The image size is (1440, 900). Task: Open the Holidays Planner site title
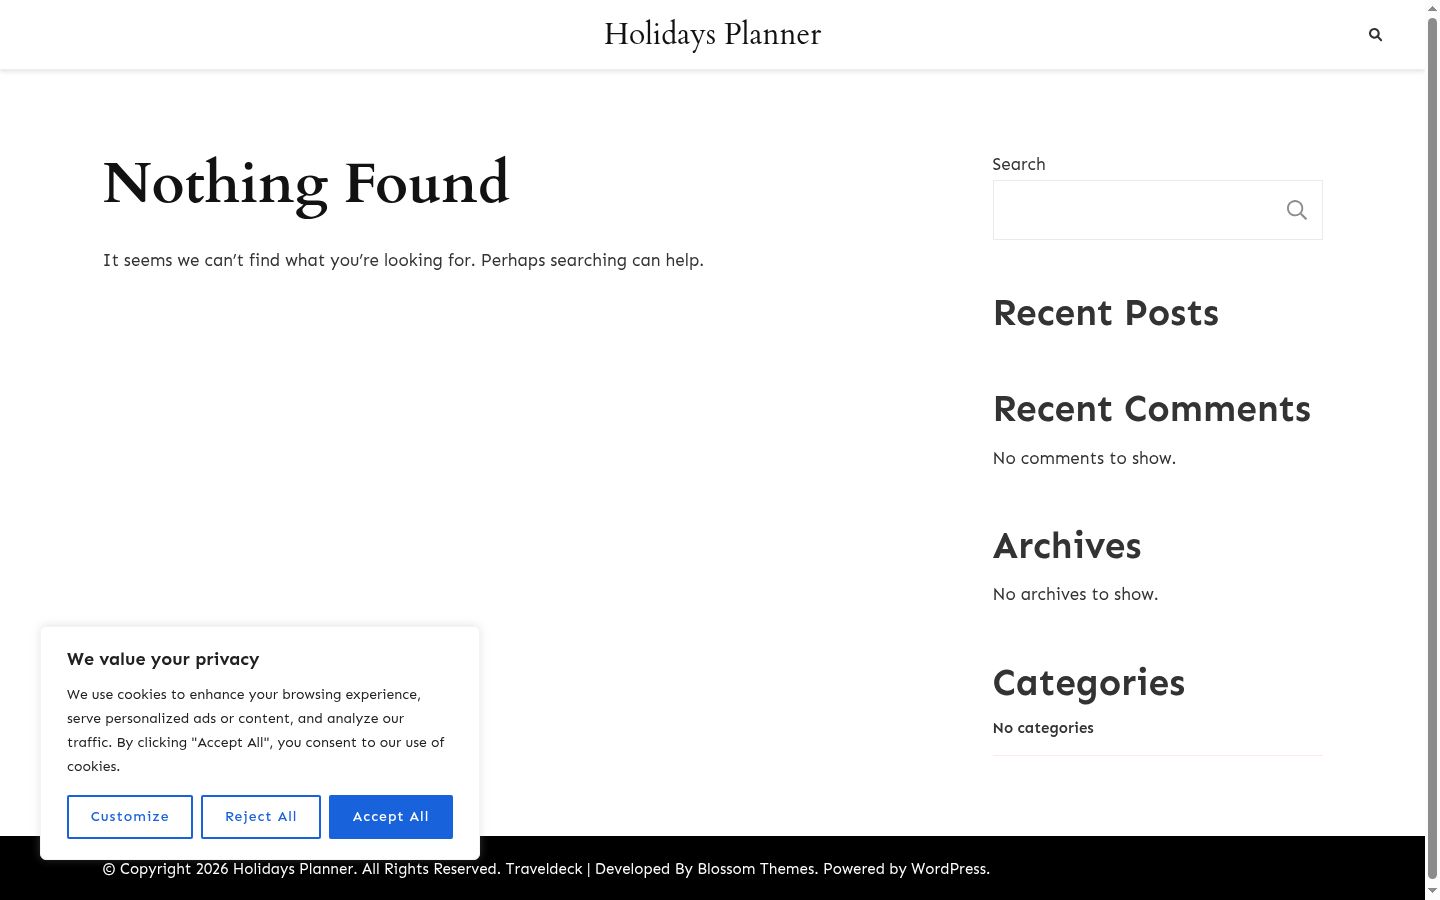[x=712, y=34]
